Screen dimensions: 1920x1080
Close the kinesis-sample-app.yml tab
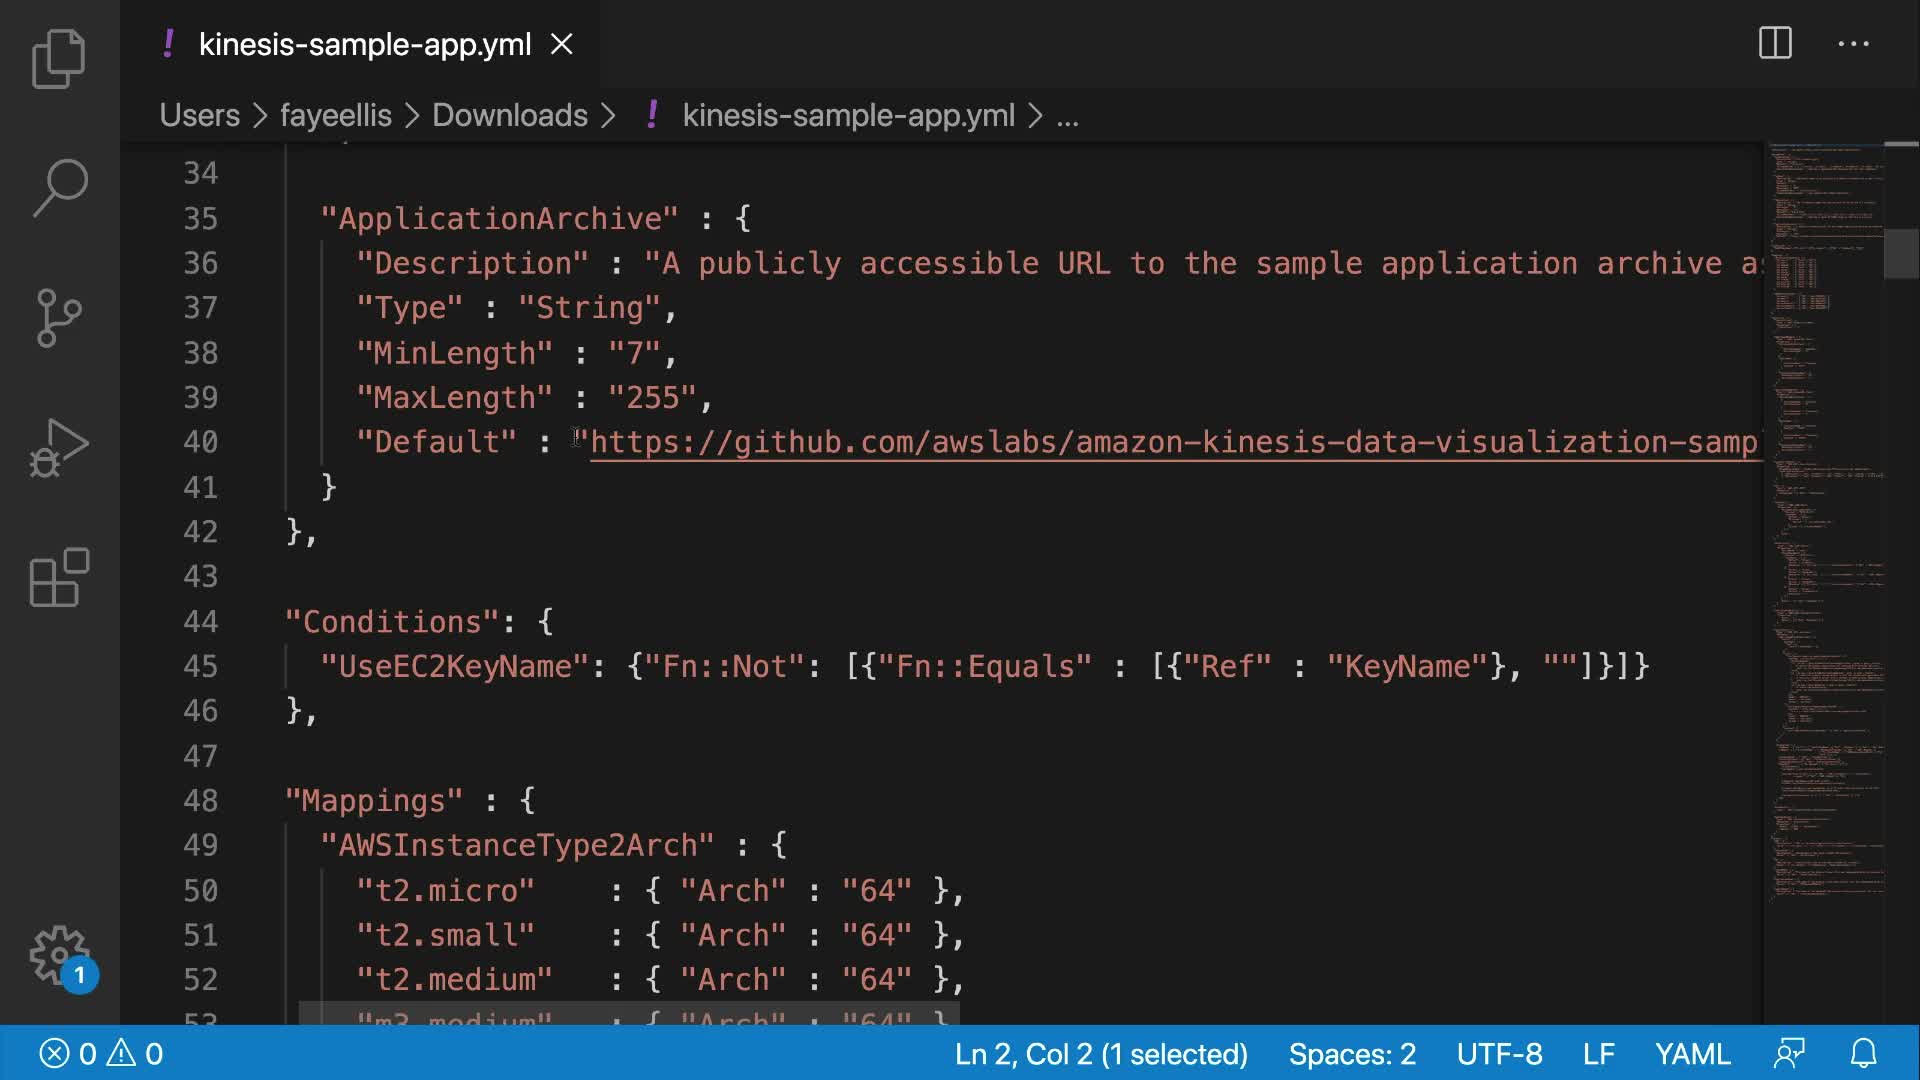coord(562,44)
